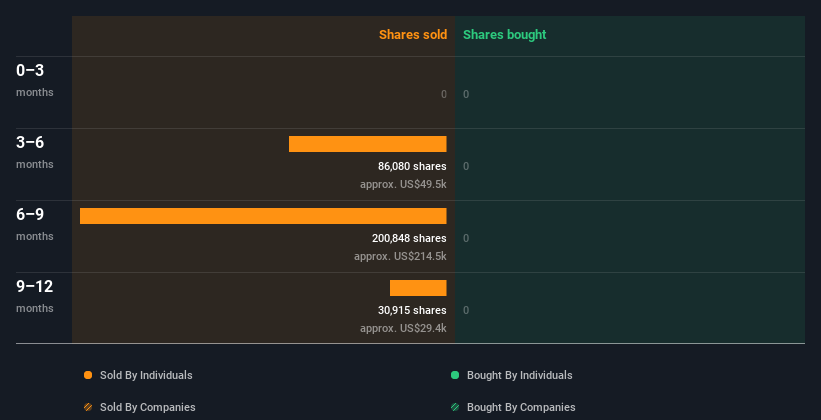Click the 9–12 months row label
Image resolution: width=821 pixels, height=420 pixels.
tap(35, 296)
